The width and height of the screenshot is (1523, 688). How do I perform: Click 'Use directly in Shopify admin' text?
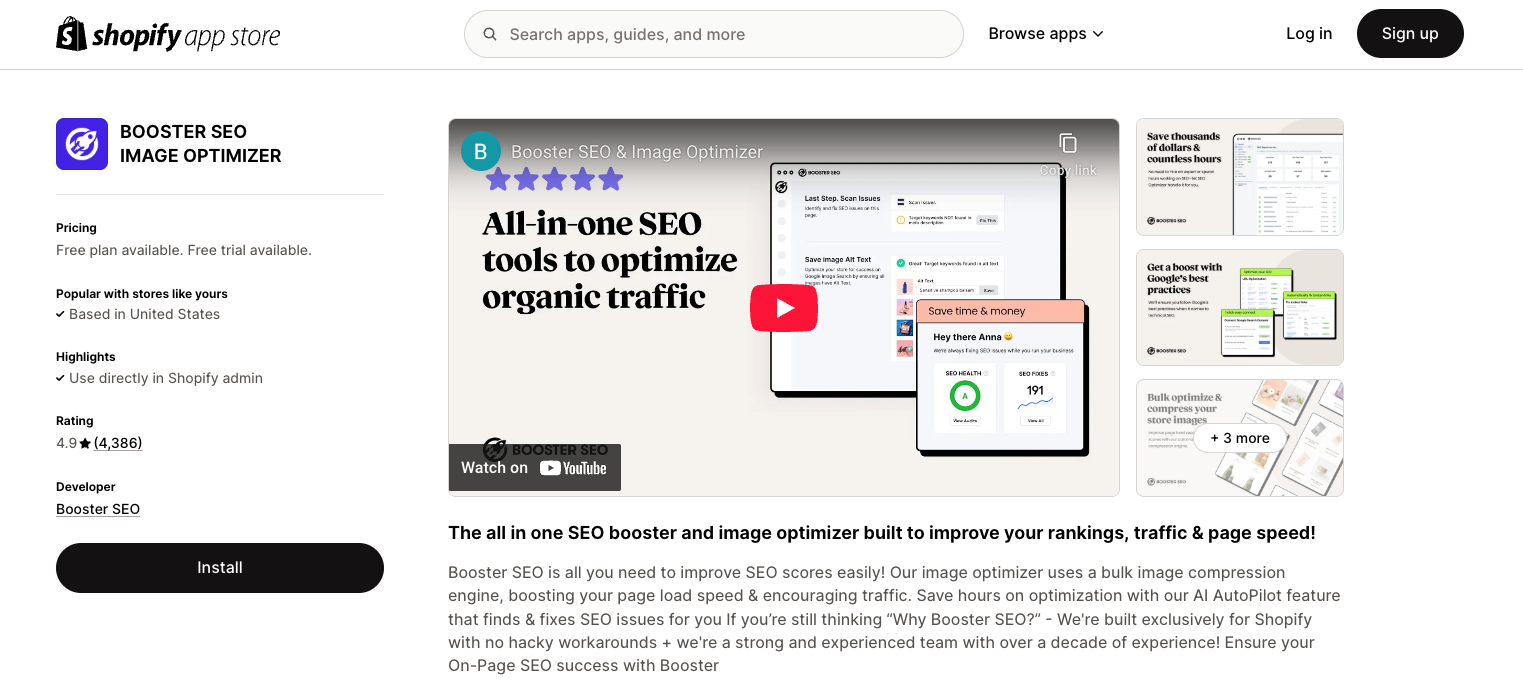(x=166, y=378)
